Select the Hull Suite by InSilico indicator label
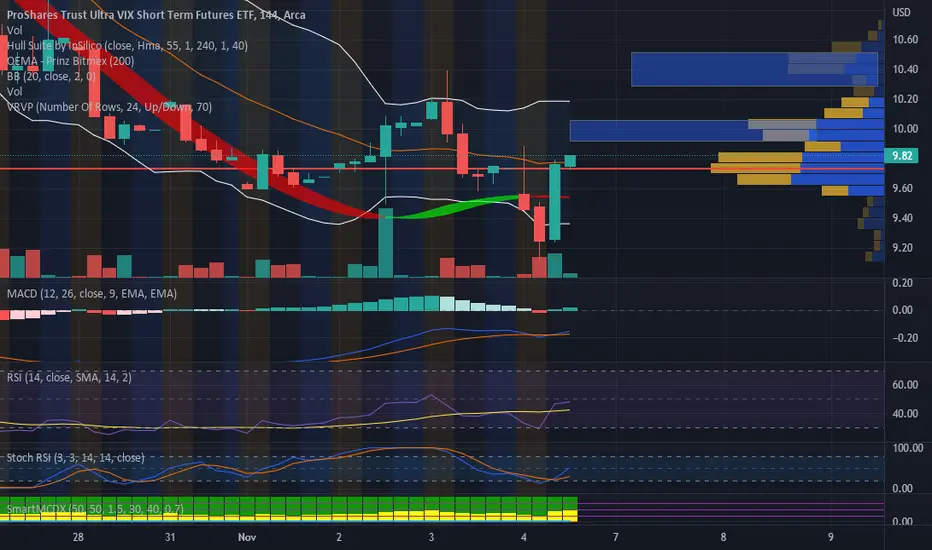This screenshot has height=550, width=932. coord(127,45)
